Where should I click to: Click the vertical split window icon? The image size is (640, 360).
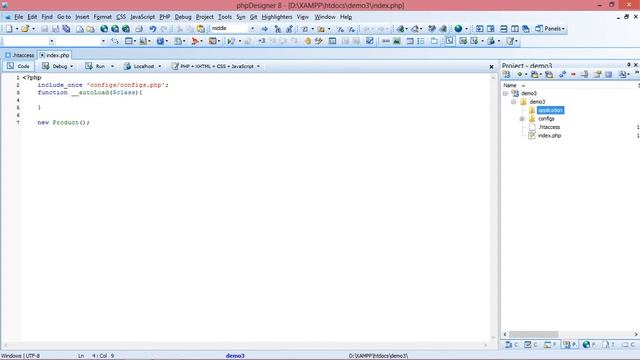(515, 29)
